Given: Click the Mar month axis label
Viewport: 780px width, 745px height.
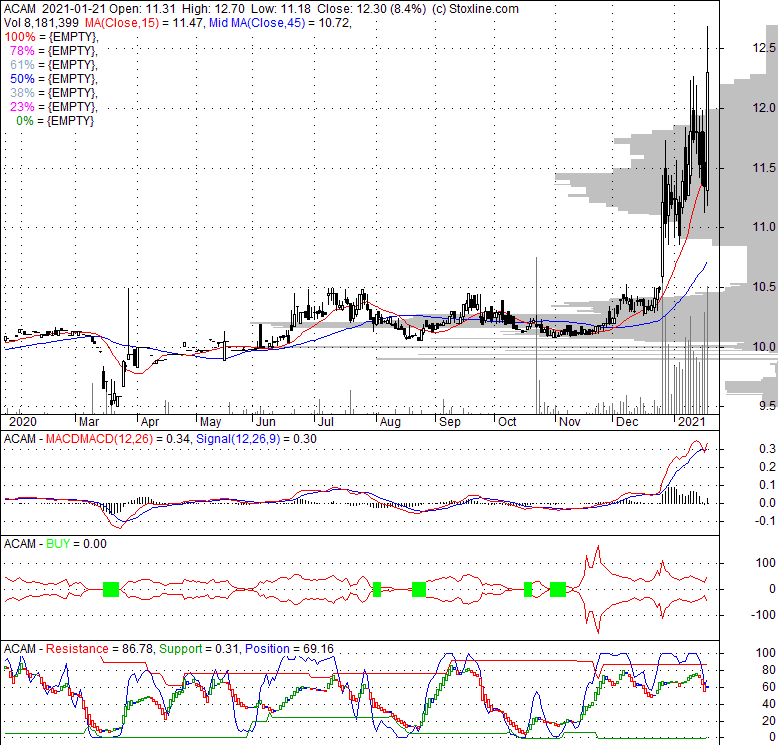Looking at the screenshot, I should [89, 422].
